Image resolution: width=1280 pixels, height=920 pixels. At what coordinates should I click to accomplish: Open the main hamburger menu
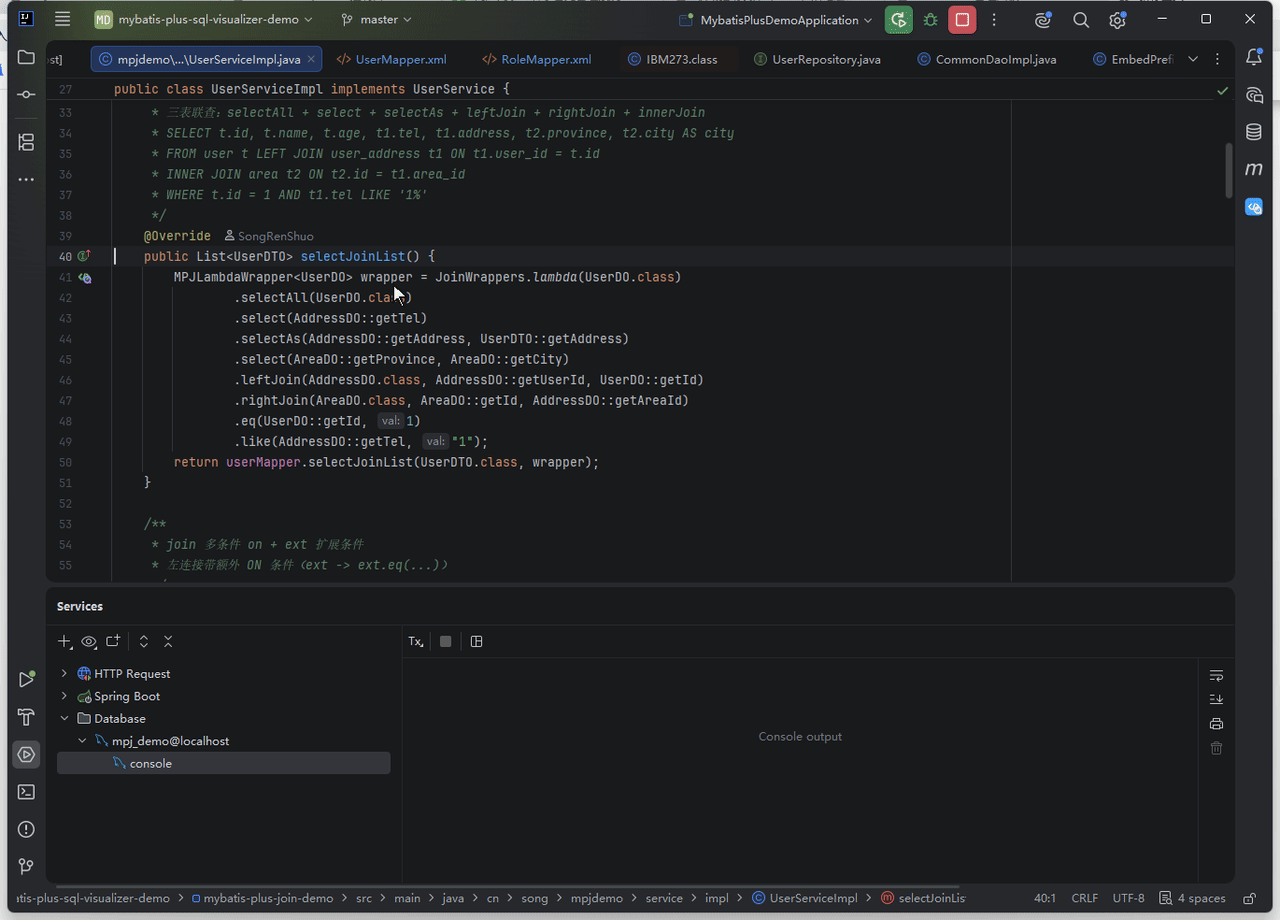click(x=63, y=19)
